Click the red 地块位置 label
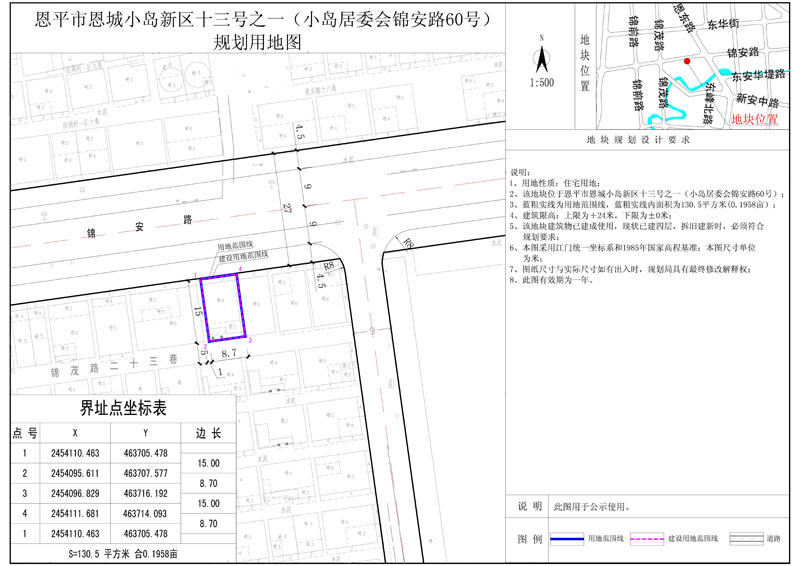 [754, 119]
